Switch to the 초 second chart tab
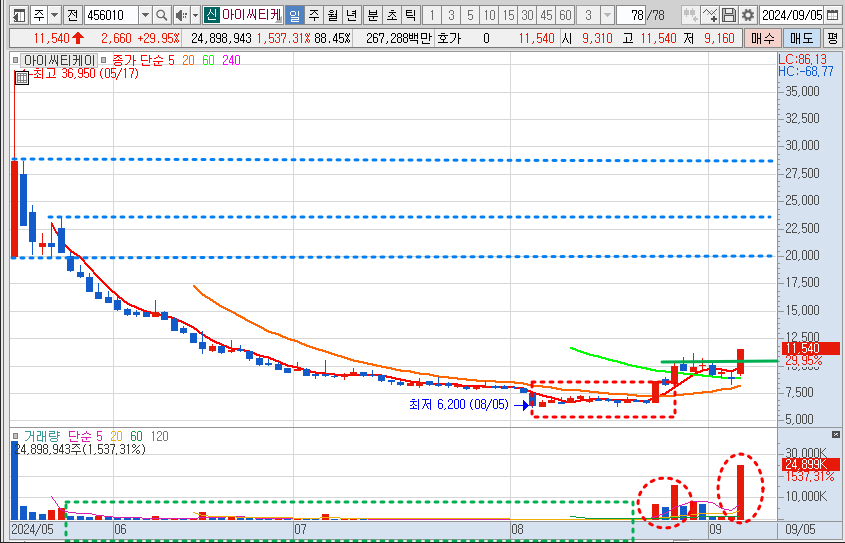The width and height of the screenshot is (845, 543). 391,15
